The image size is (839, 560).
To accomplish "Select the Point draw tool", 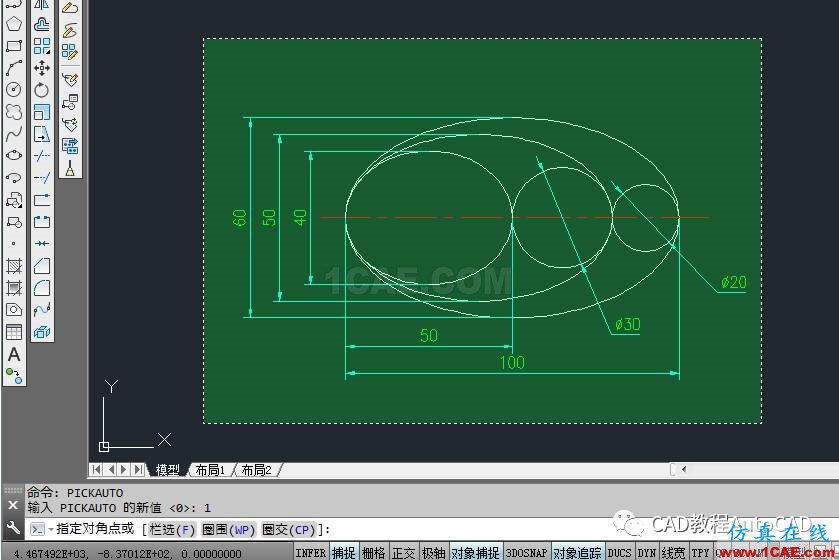I will tap(13, 244).
